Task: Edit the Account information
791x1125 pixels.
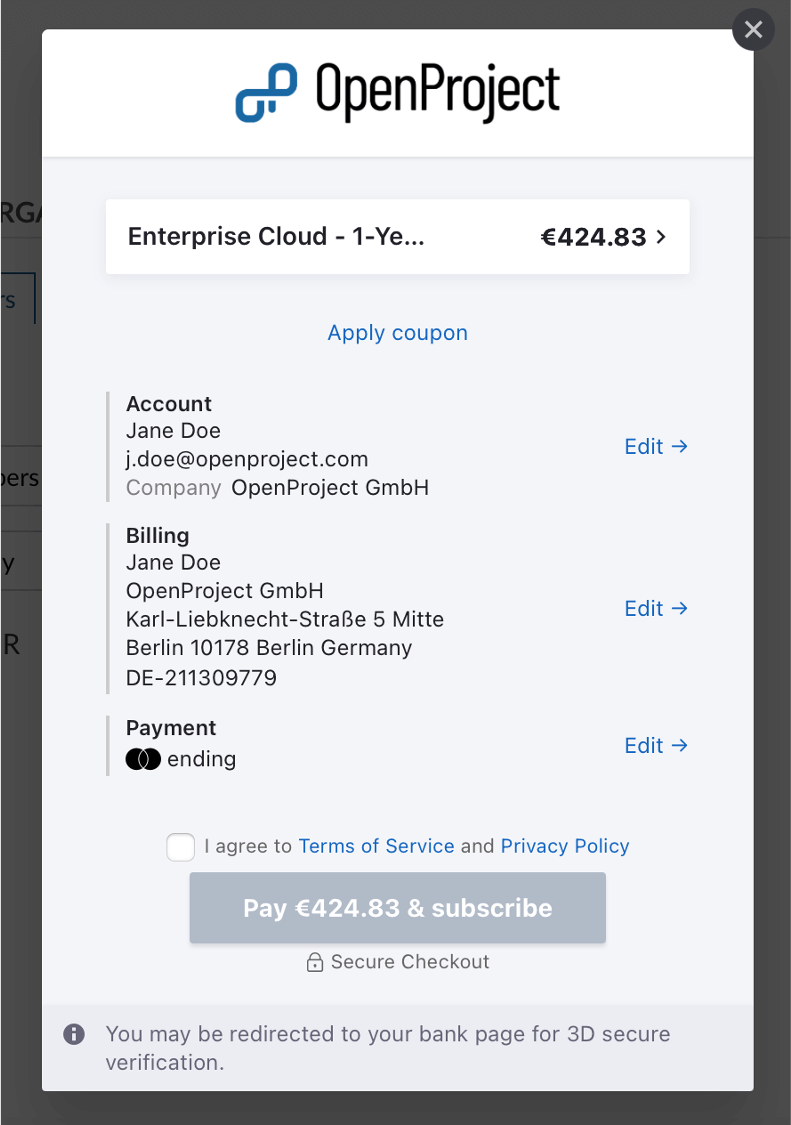Action: click(x=643, y=446)
